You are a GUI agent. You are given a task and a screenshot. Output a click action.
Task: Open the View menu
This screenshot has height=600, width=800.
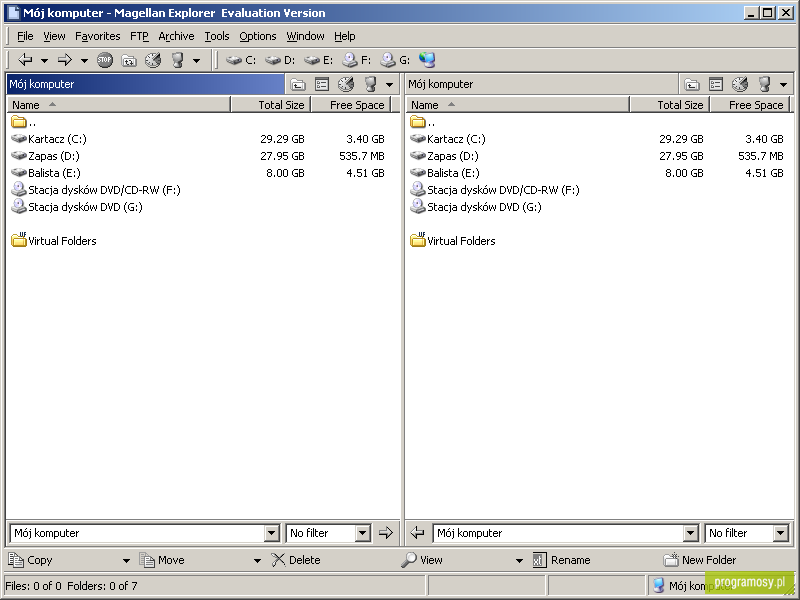pos(54,36)
